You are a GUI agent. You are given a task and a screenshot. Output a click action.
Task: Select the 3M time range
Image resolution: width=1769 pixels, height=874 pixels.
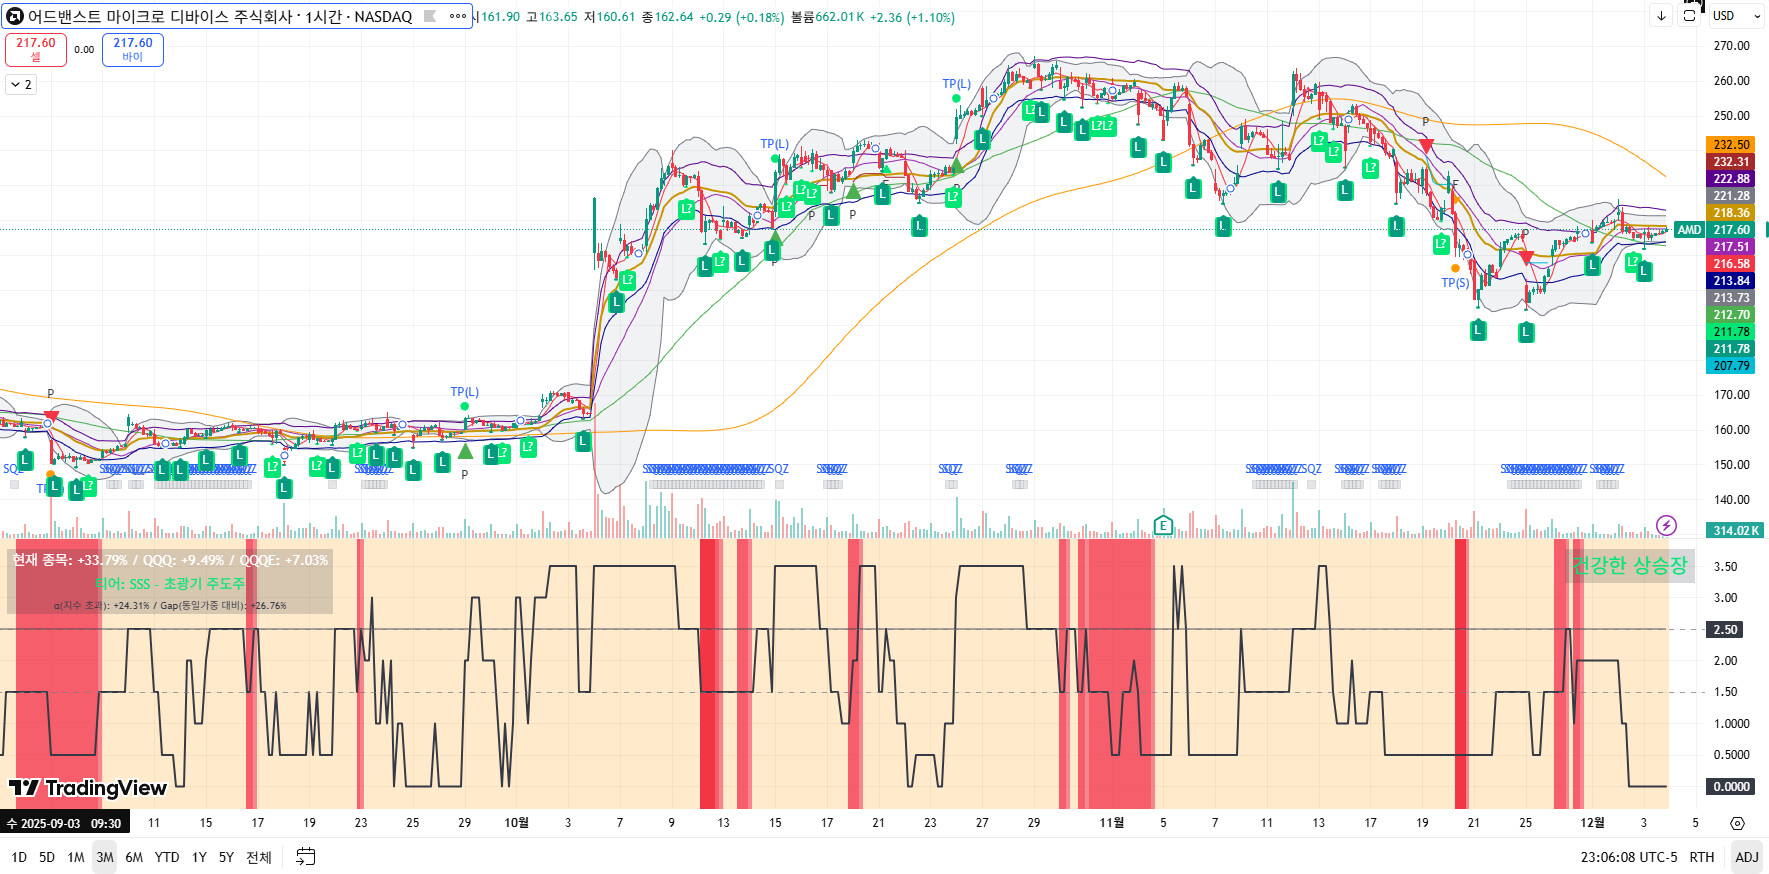pyautogui.click(x=105, y=857)
